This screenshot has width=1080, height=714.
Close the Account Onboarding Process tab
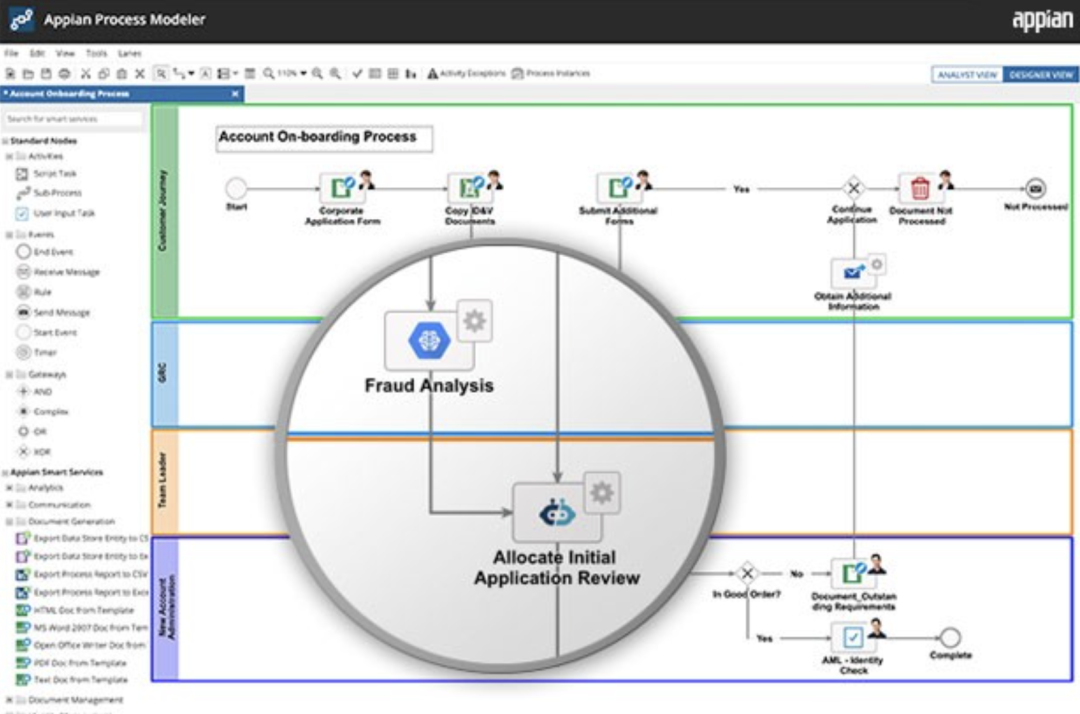235,94
